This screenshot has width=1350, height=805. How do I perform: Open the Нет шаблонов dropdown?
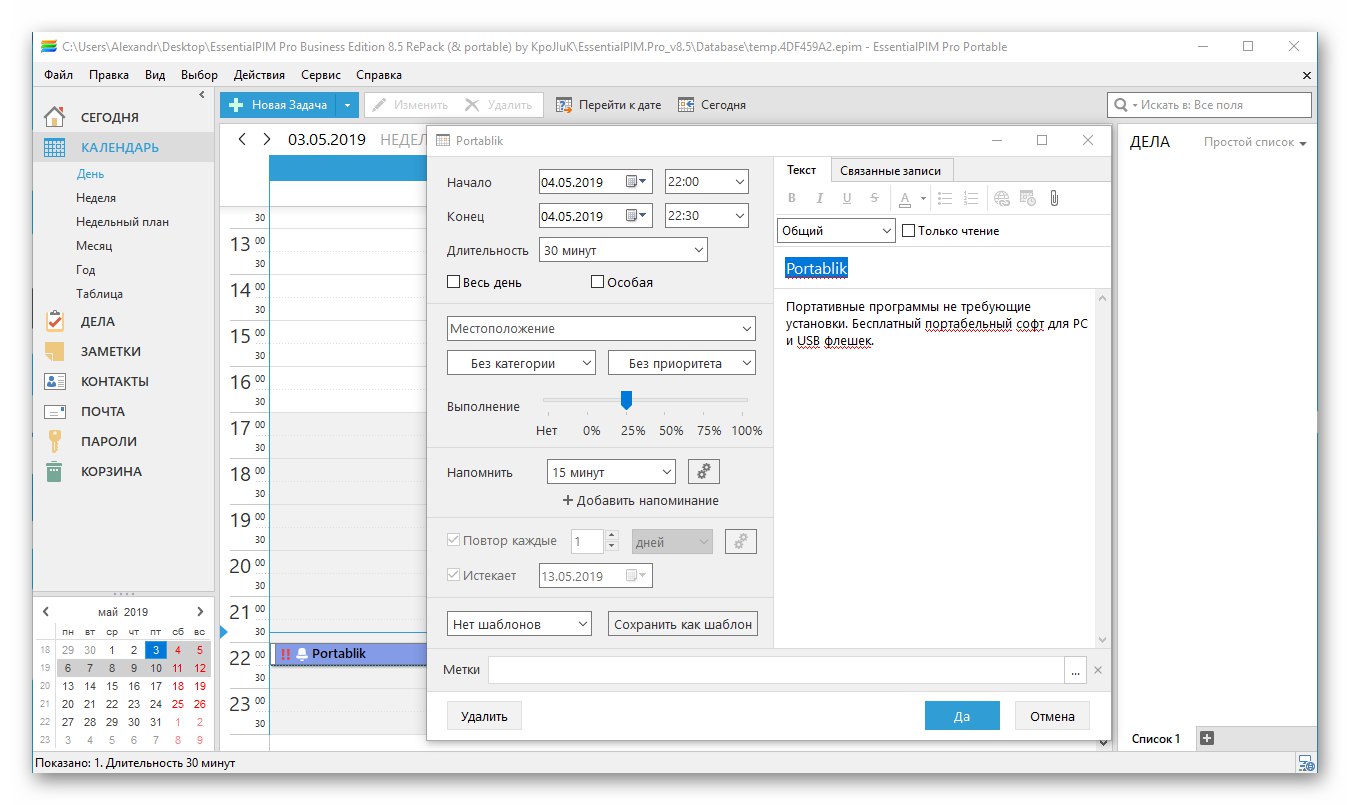[583, 624]
